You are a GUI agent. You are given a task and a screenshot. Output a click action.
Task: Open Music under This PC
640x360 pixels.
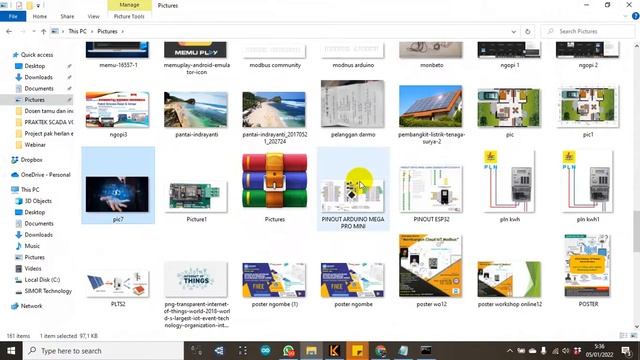pos(32,246)
